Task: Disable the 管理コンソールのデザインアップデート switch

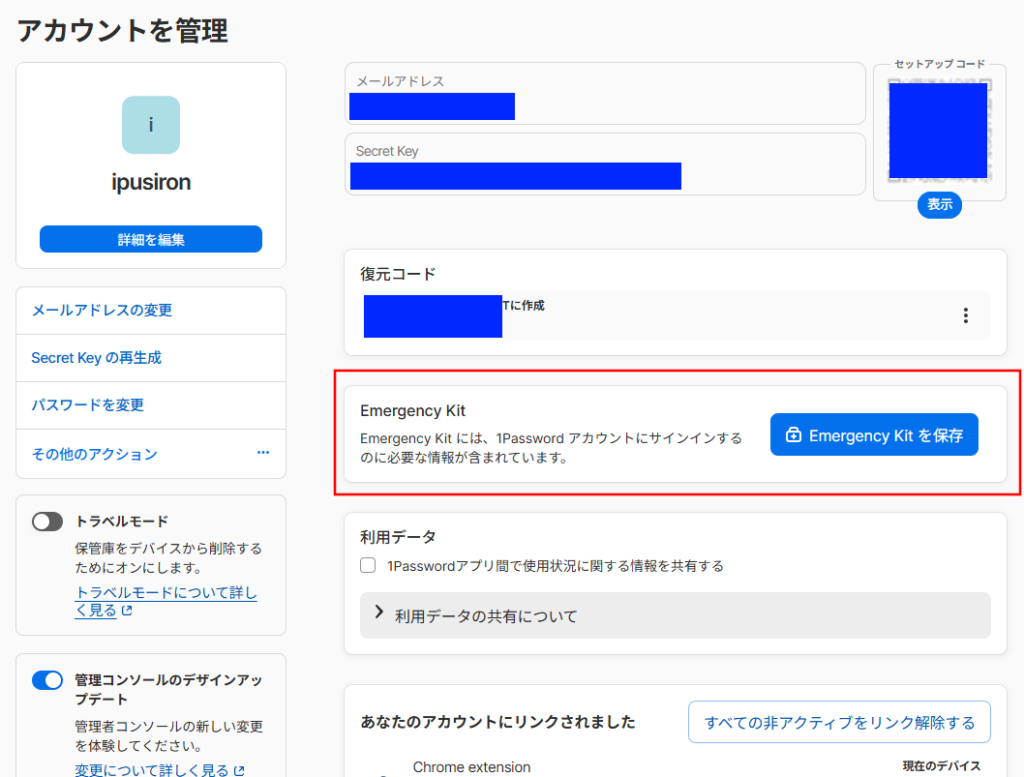Action: click(48, 680)
